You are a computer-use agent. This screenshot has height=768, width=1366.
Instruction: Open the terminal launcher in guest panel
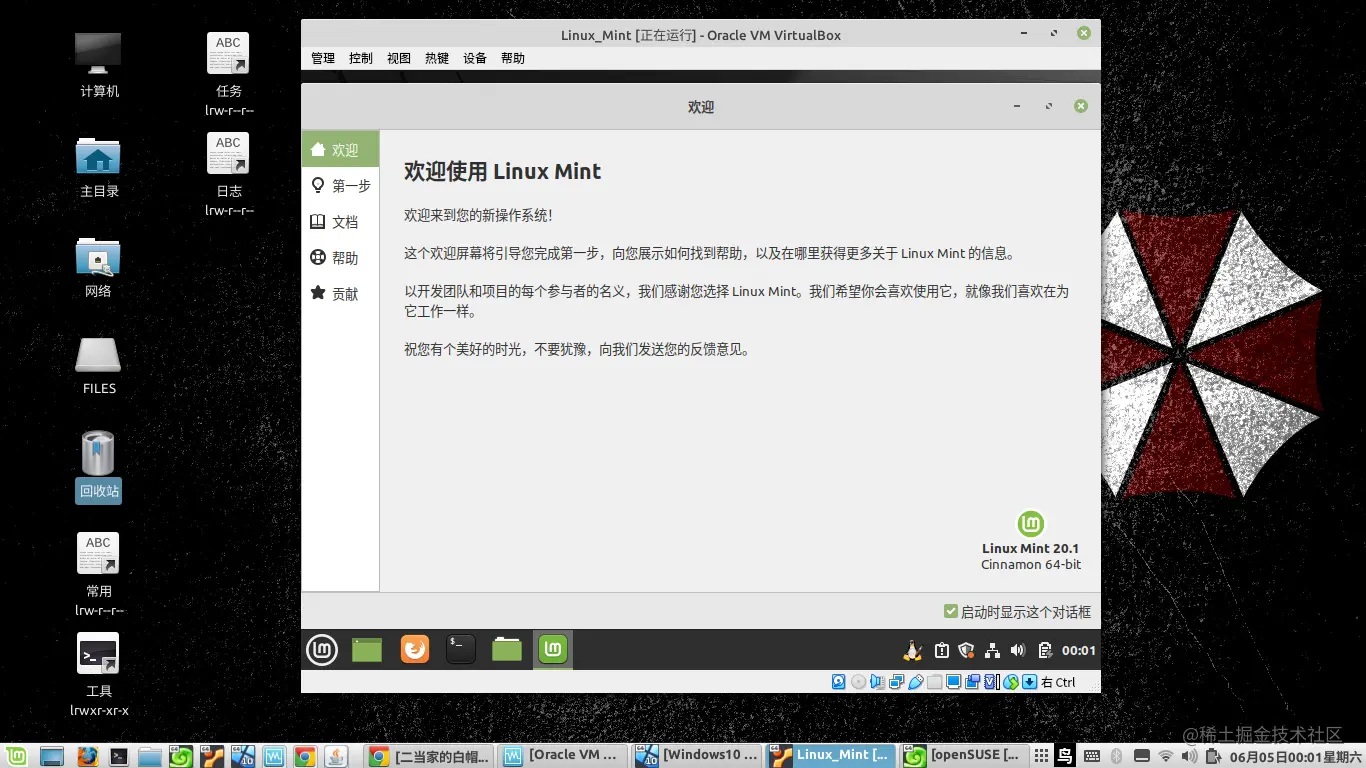[x=460, y=650]
